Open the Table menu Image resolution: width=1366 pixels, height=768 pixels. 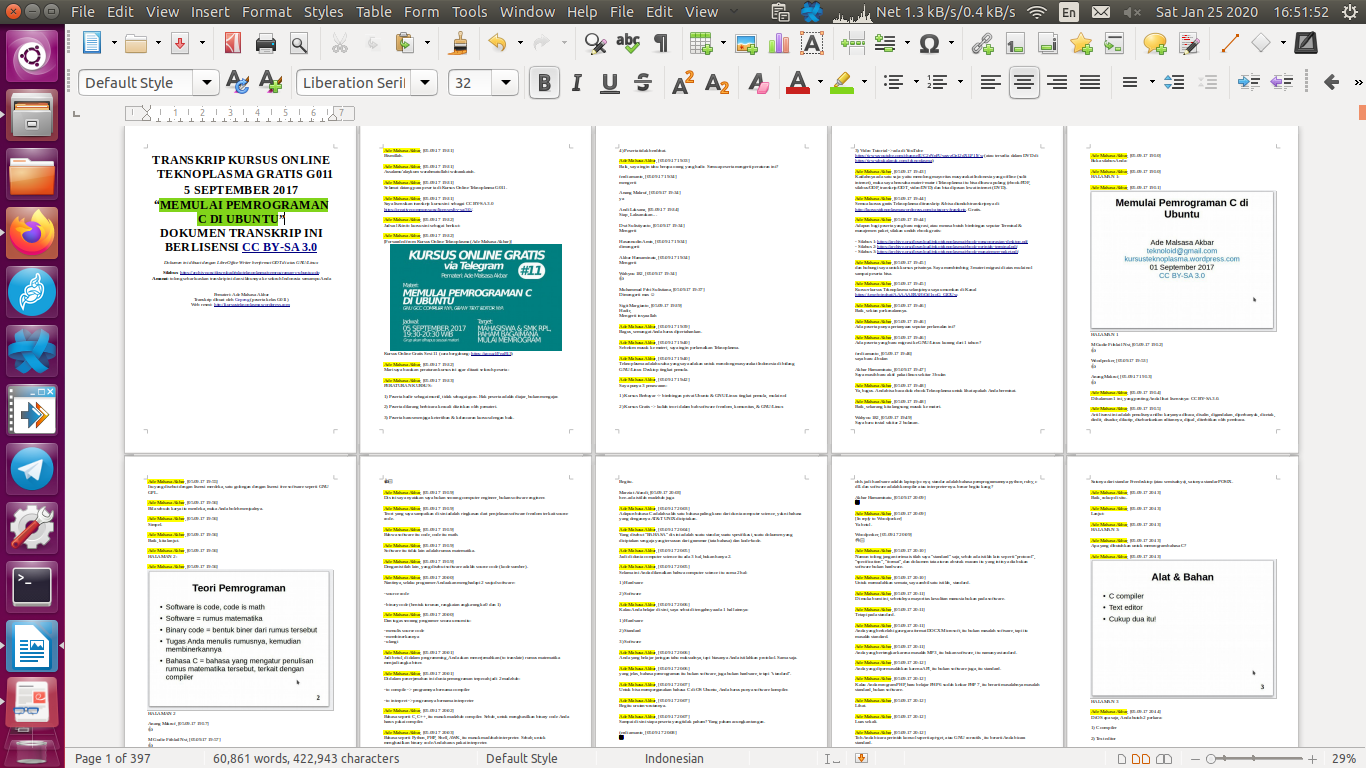[374, 12]
